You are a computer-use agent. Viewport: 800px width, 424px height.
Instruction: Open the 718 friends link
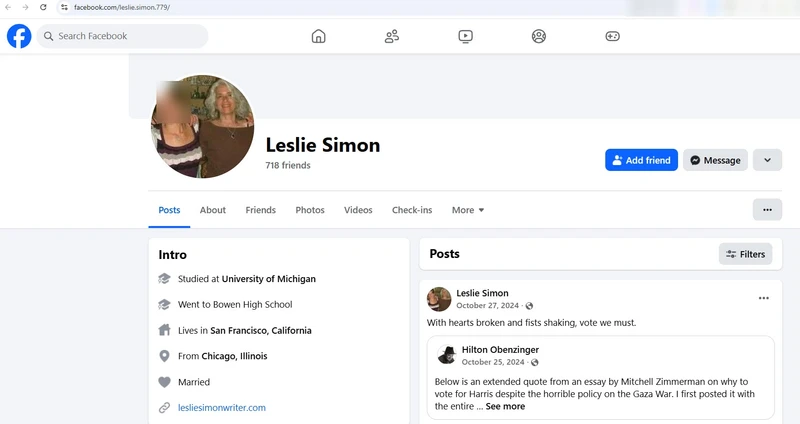pyautogui.click(x=288, y=165)
